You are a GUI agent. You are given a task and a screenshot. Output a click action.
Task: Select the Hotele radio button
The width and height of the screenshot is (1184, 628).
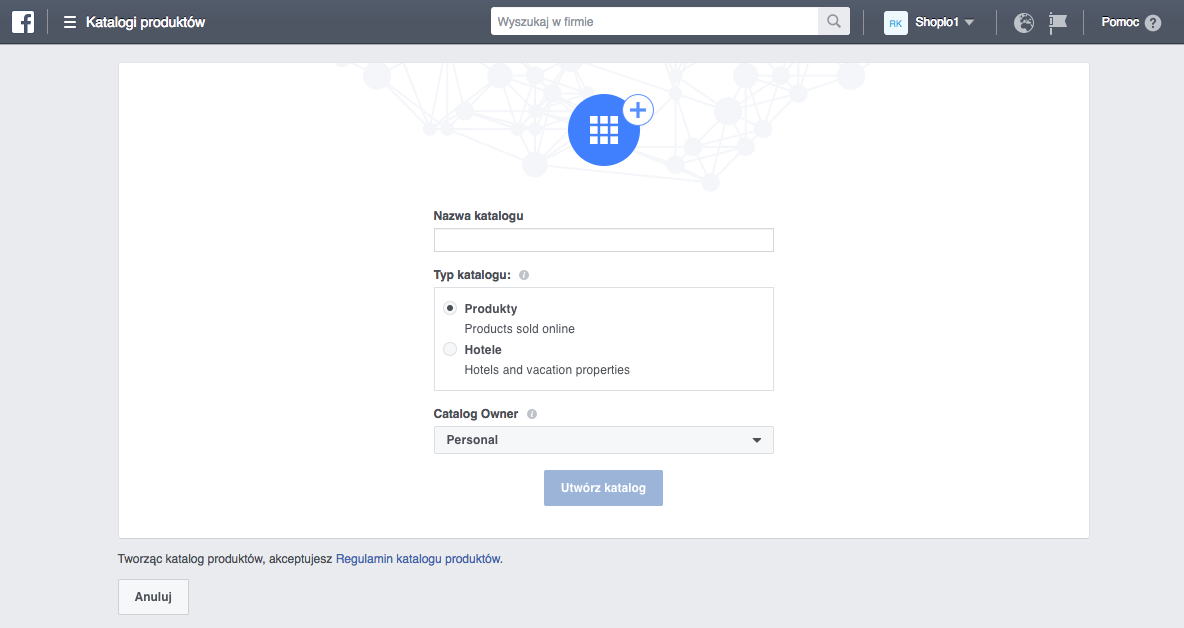(x=450, y=349)
